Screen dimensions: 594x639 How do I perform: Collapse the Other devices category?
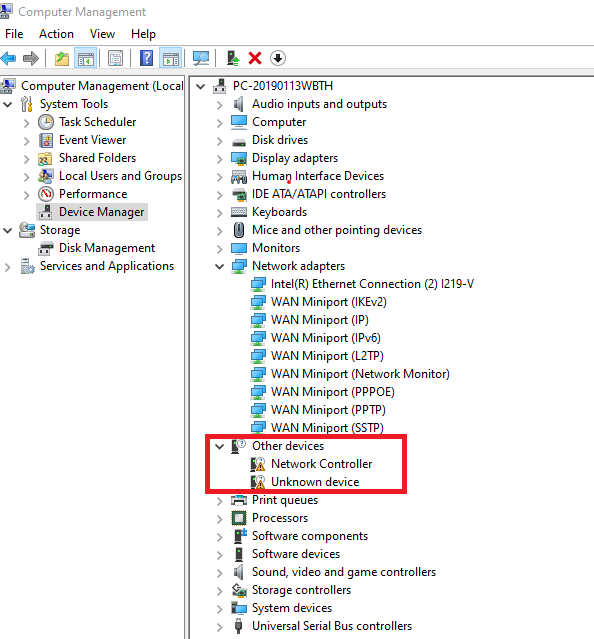point(220,446)
